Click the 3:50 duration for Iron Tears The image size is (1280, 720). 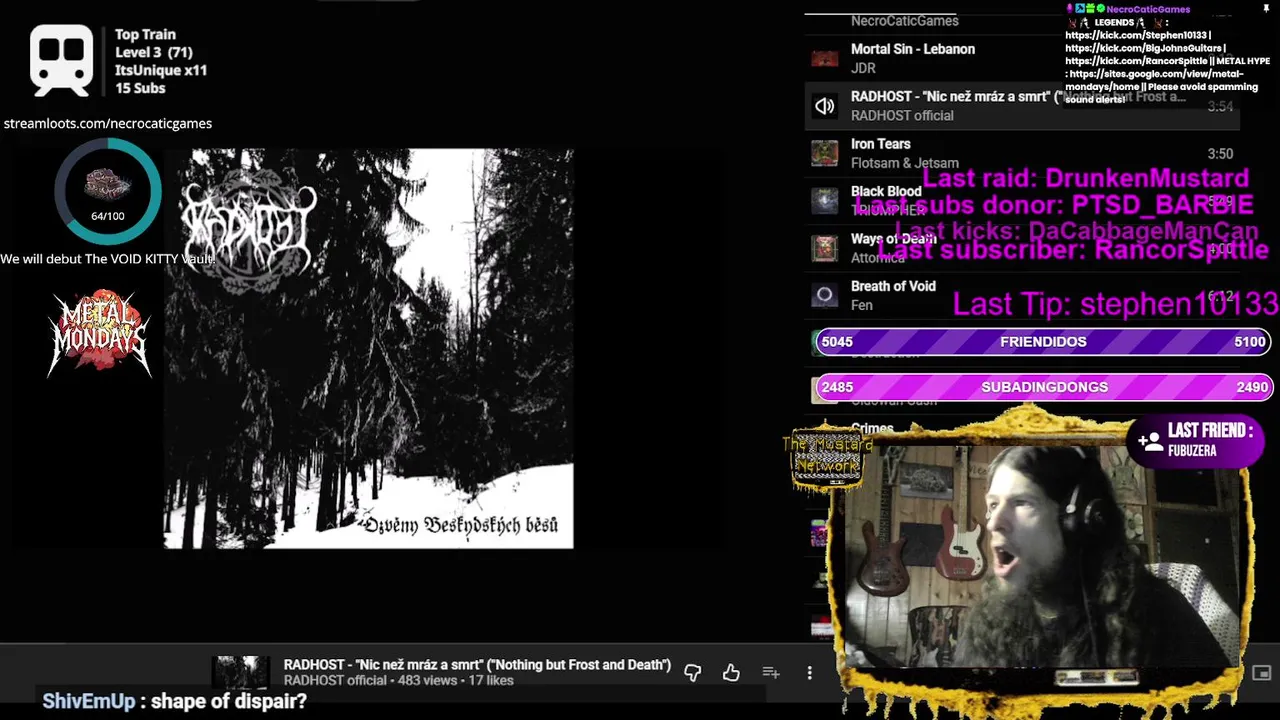(1220, 154)
